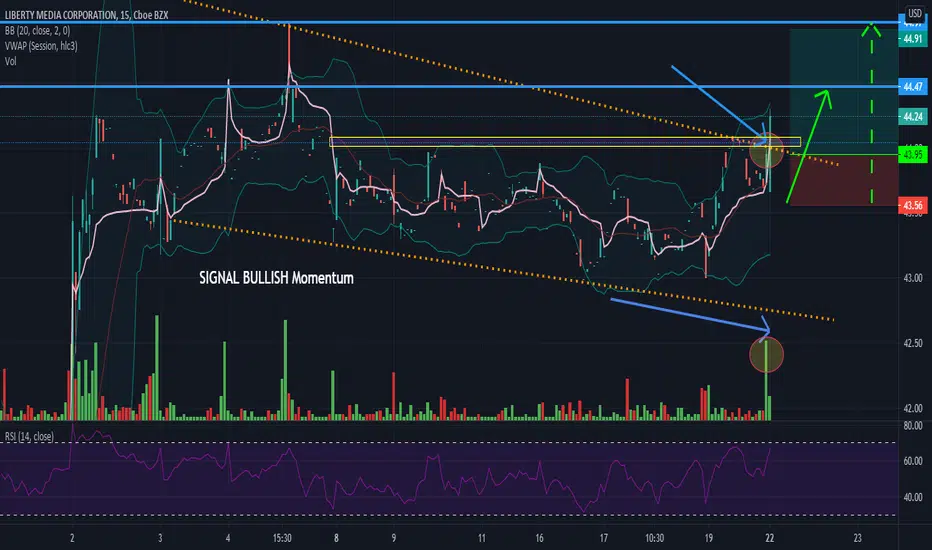Select the RSI (14, close) indicator legend
The height and width of the screenshot is (550, 932).
(x=29, y=436)
